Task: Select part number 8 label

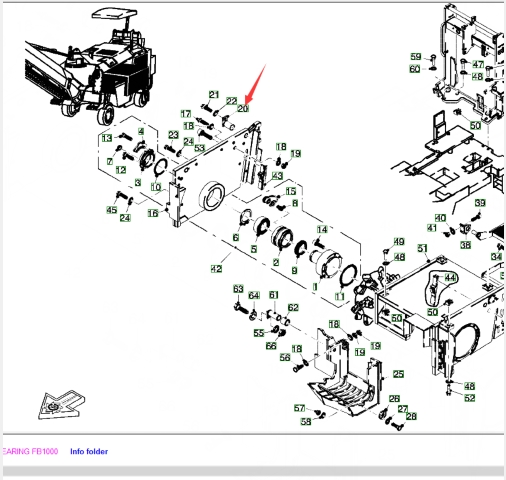Action: pos(295,203)
